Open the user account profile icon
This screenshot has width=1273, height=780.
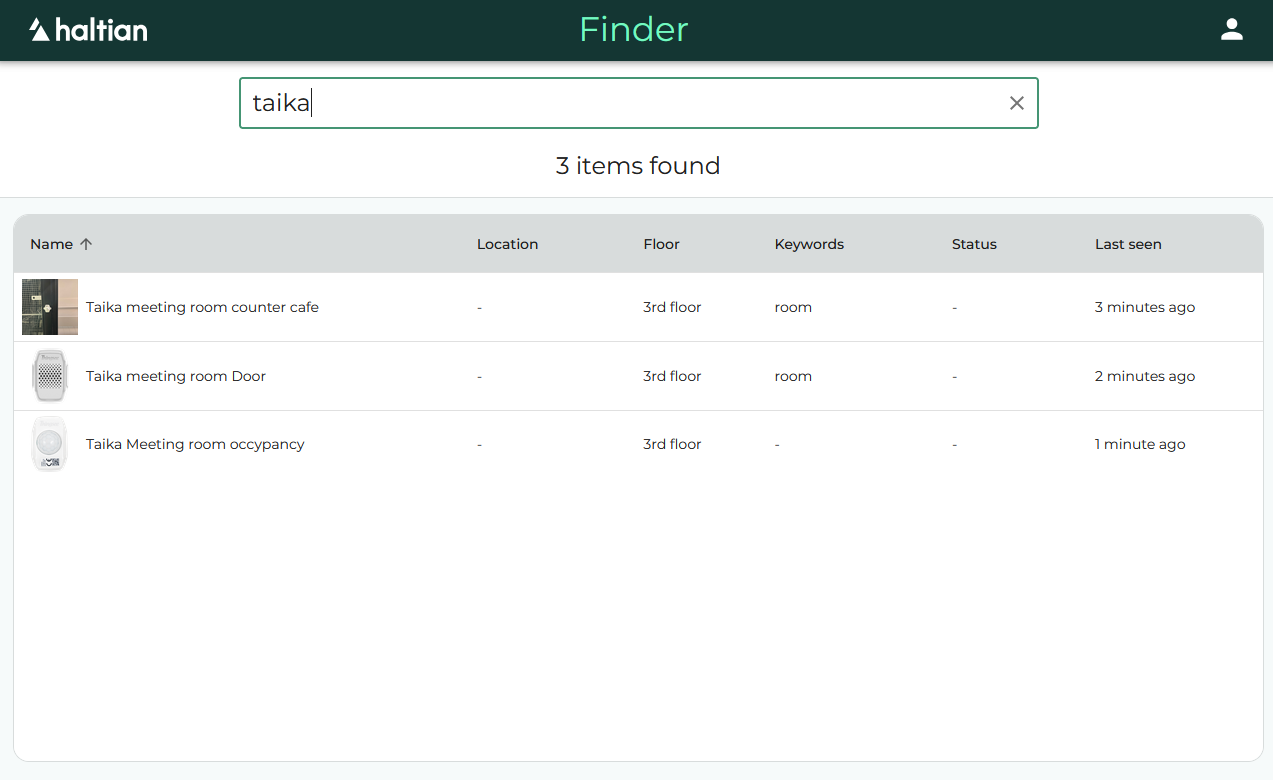[x=1231, y=30]
